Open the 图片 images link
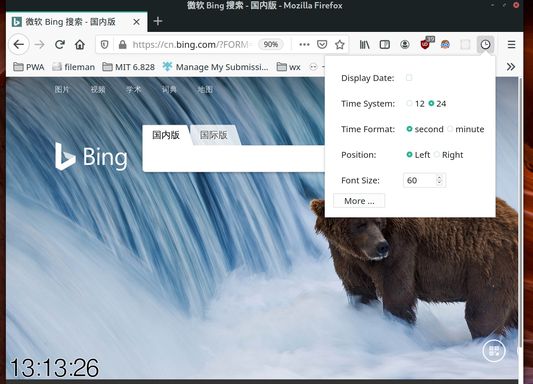 [x=62, y=89]
